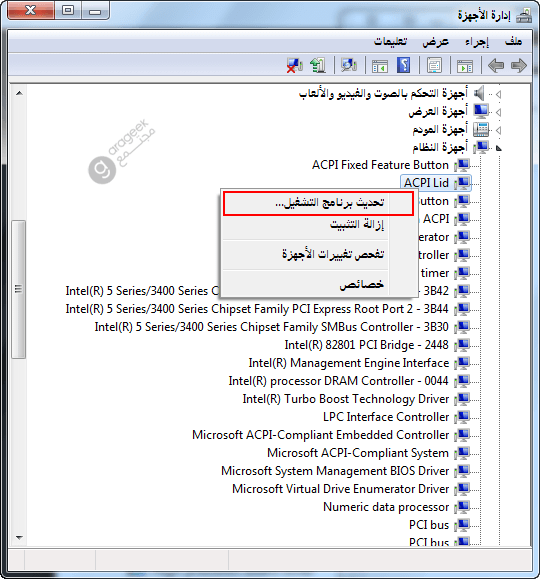Choose تفحص تغييرات الأجهزة context menu entry
The width and height of the screenshot is (540, 579).
pyautogui.click(x=333, y=254)
